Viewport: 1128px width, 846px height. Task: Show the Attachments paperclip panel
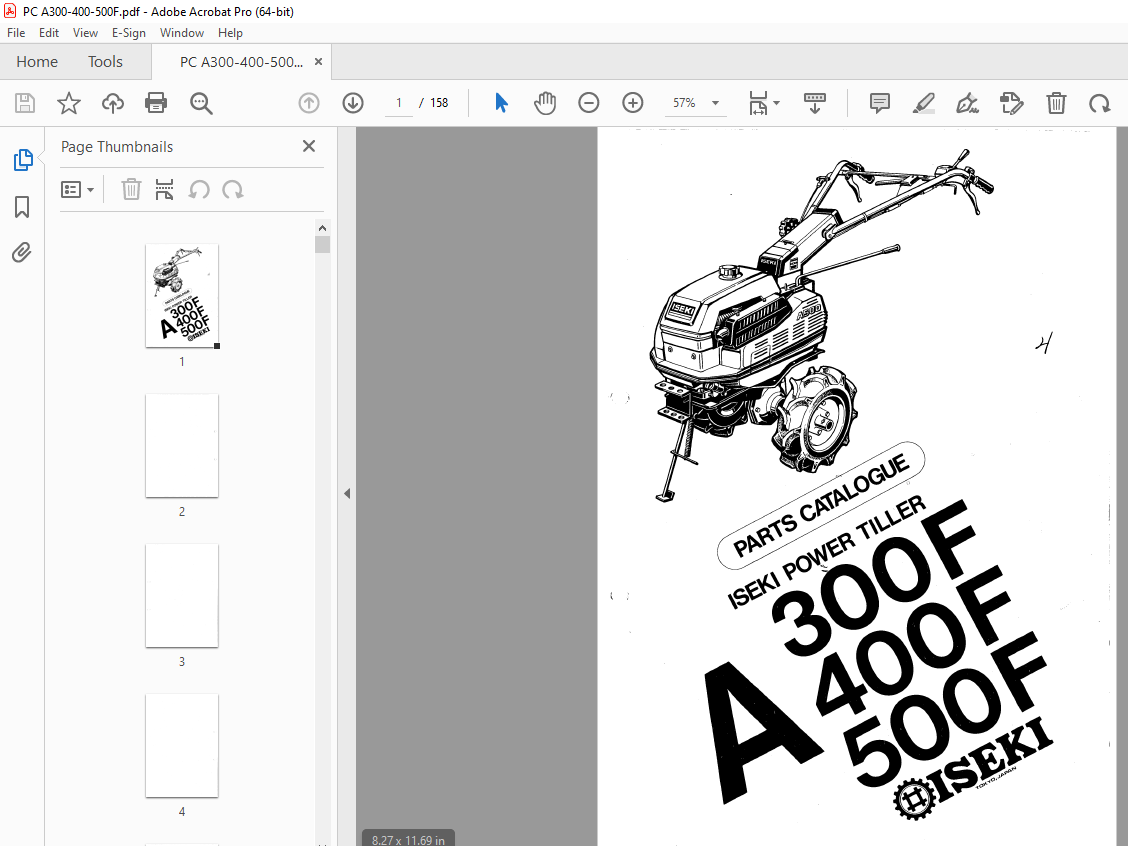(x=22, y=253)
